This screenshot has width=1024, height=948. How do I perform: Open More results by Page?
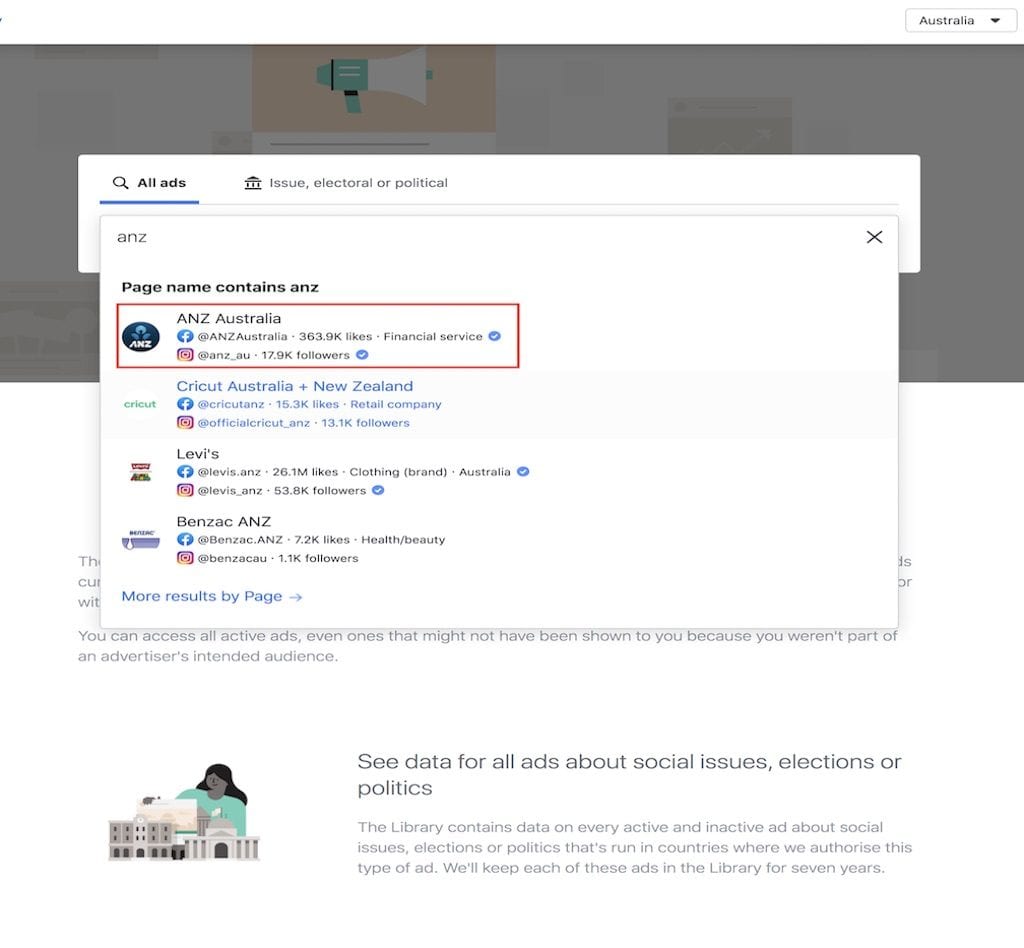pos(211,595)
